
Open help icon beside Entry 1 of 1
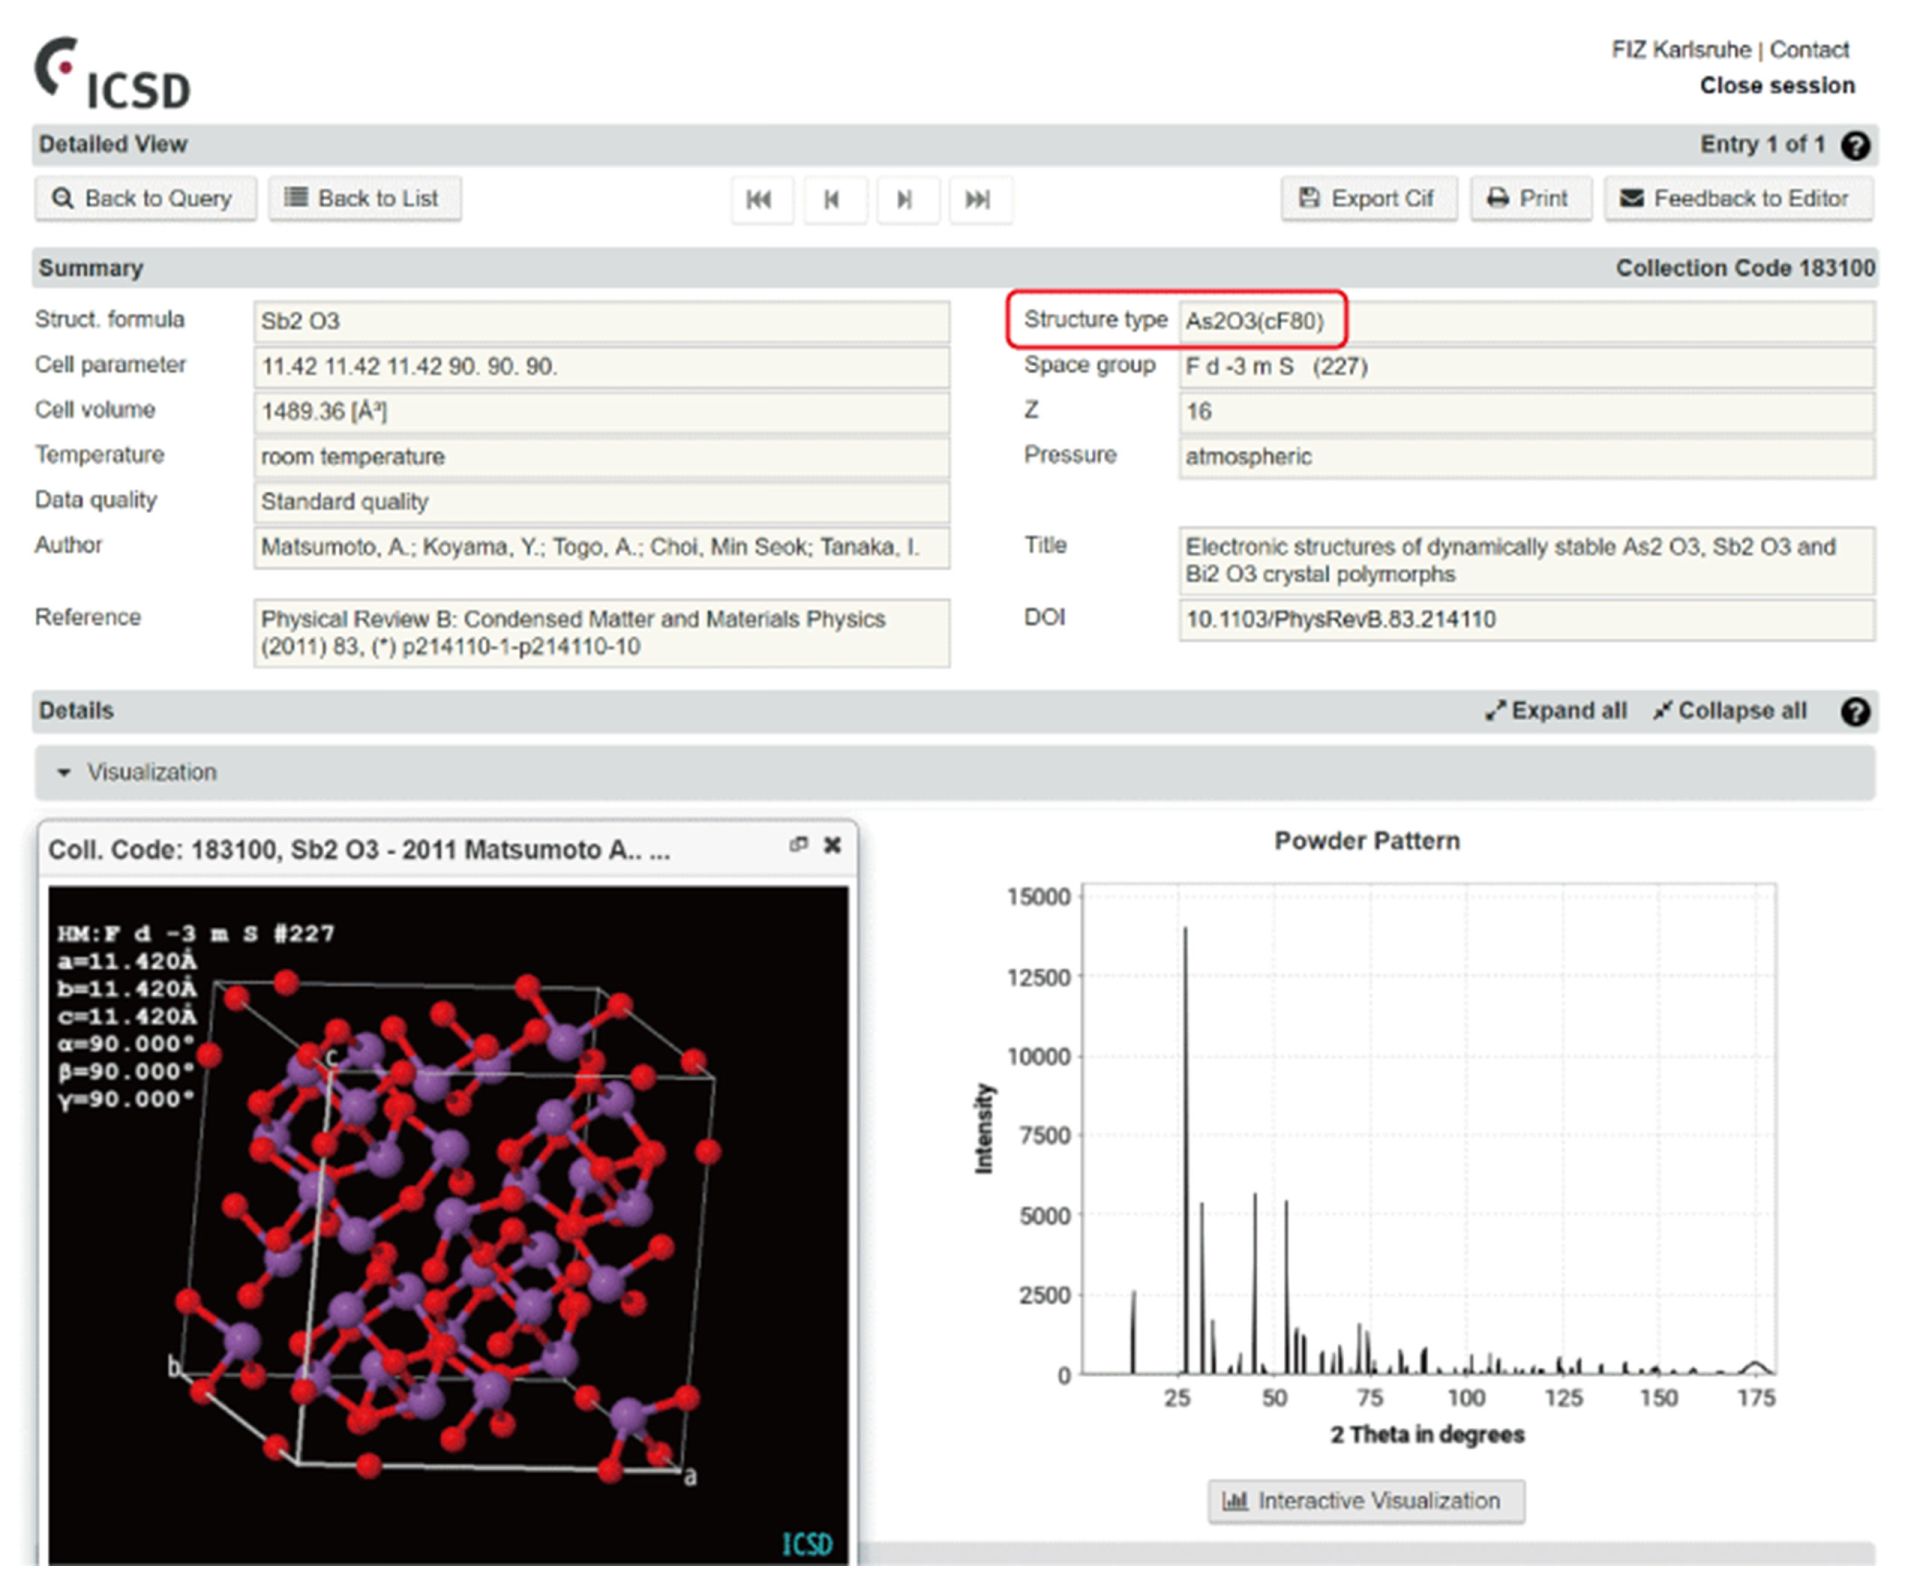(x=1856, y=146)
